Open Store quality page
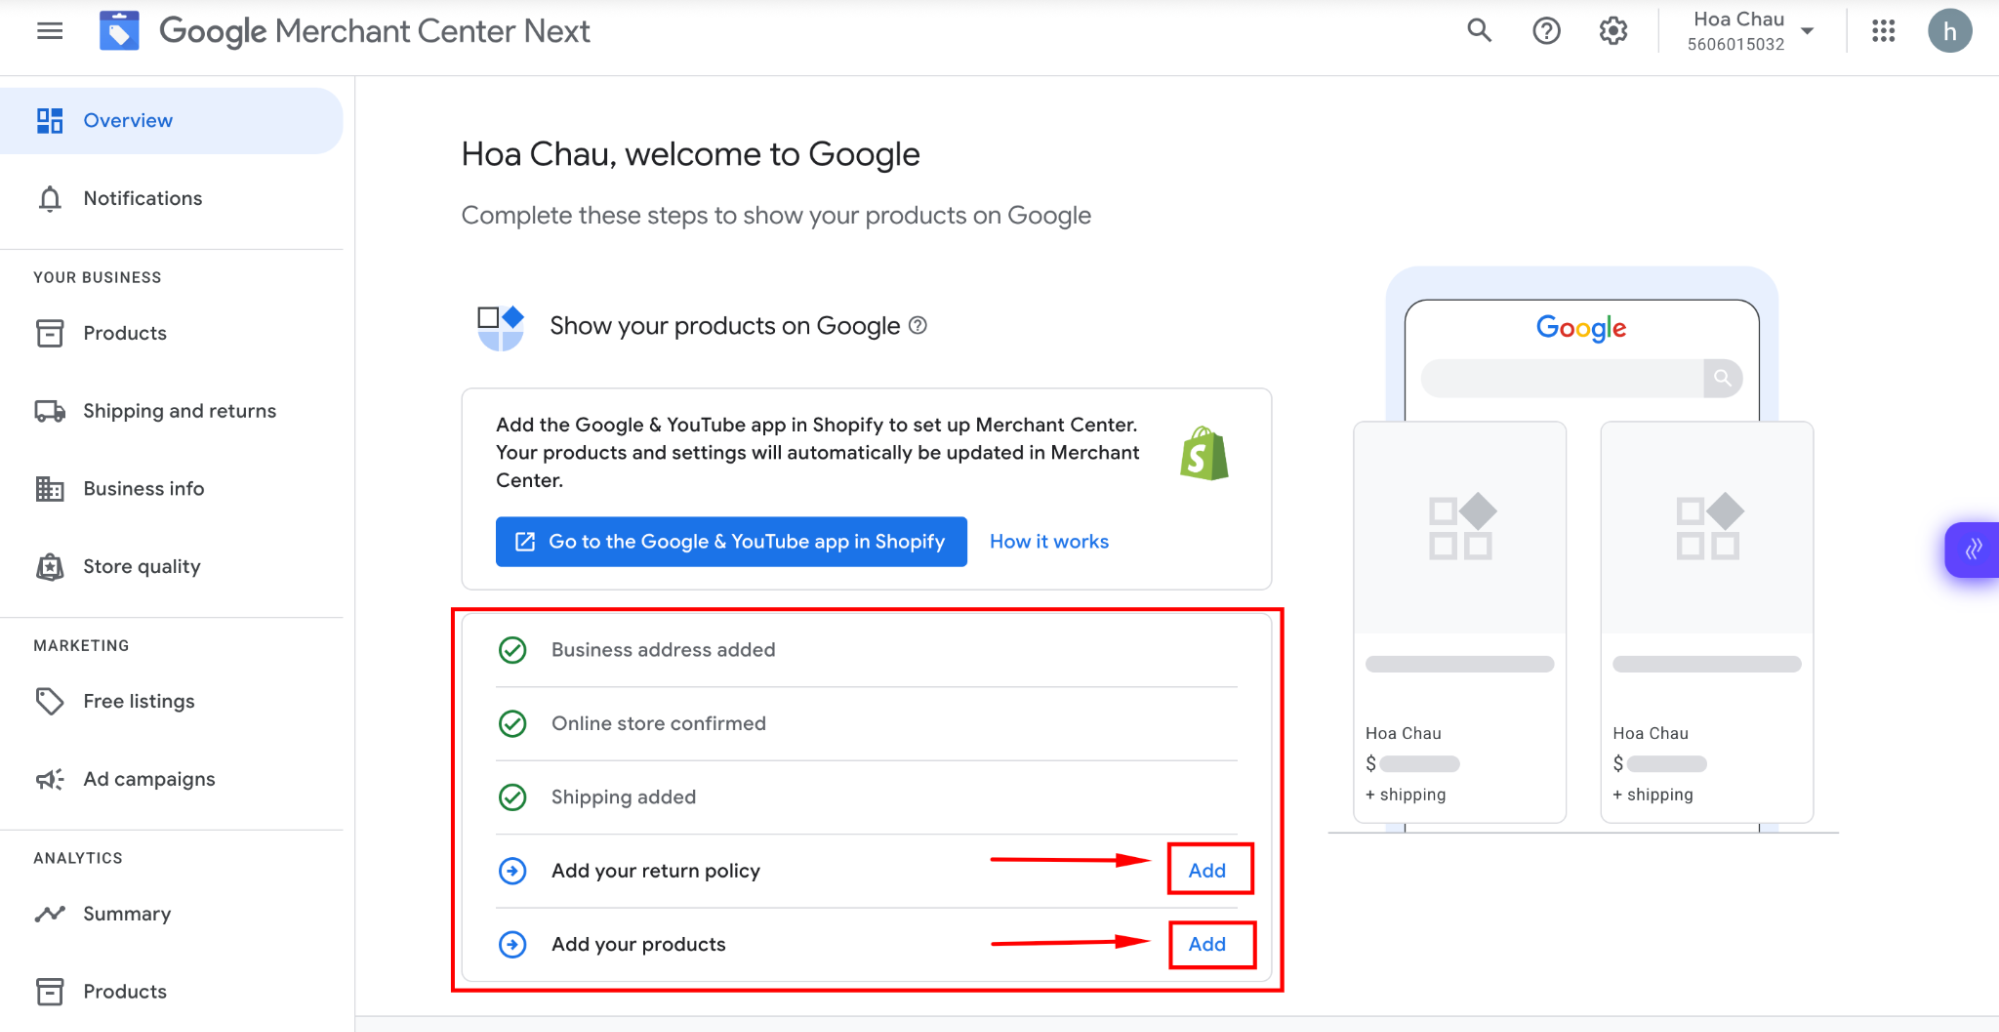The image size is (1999, 1032). coord(171,566)
